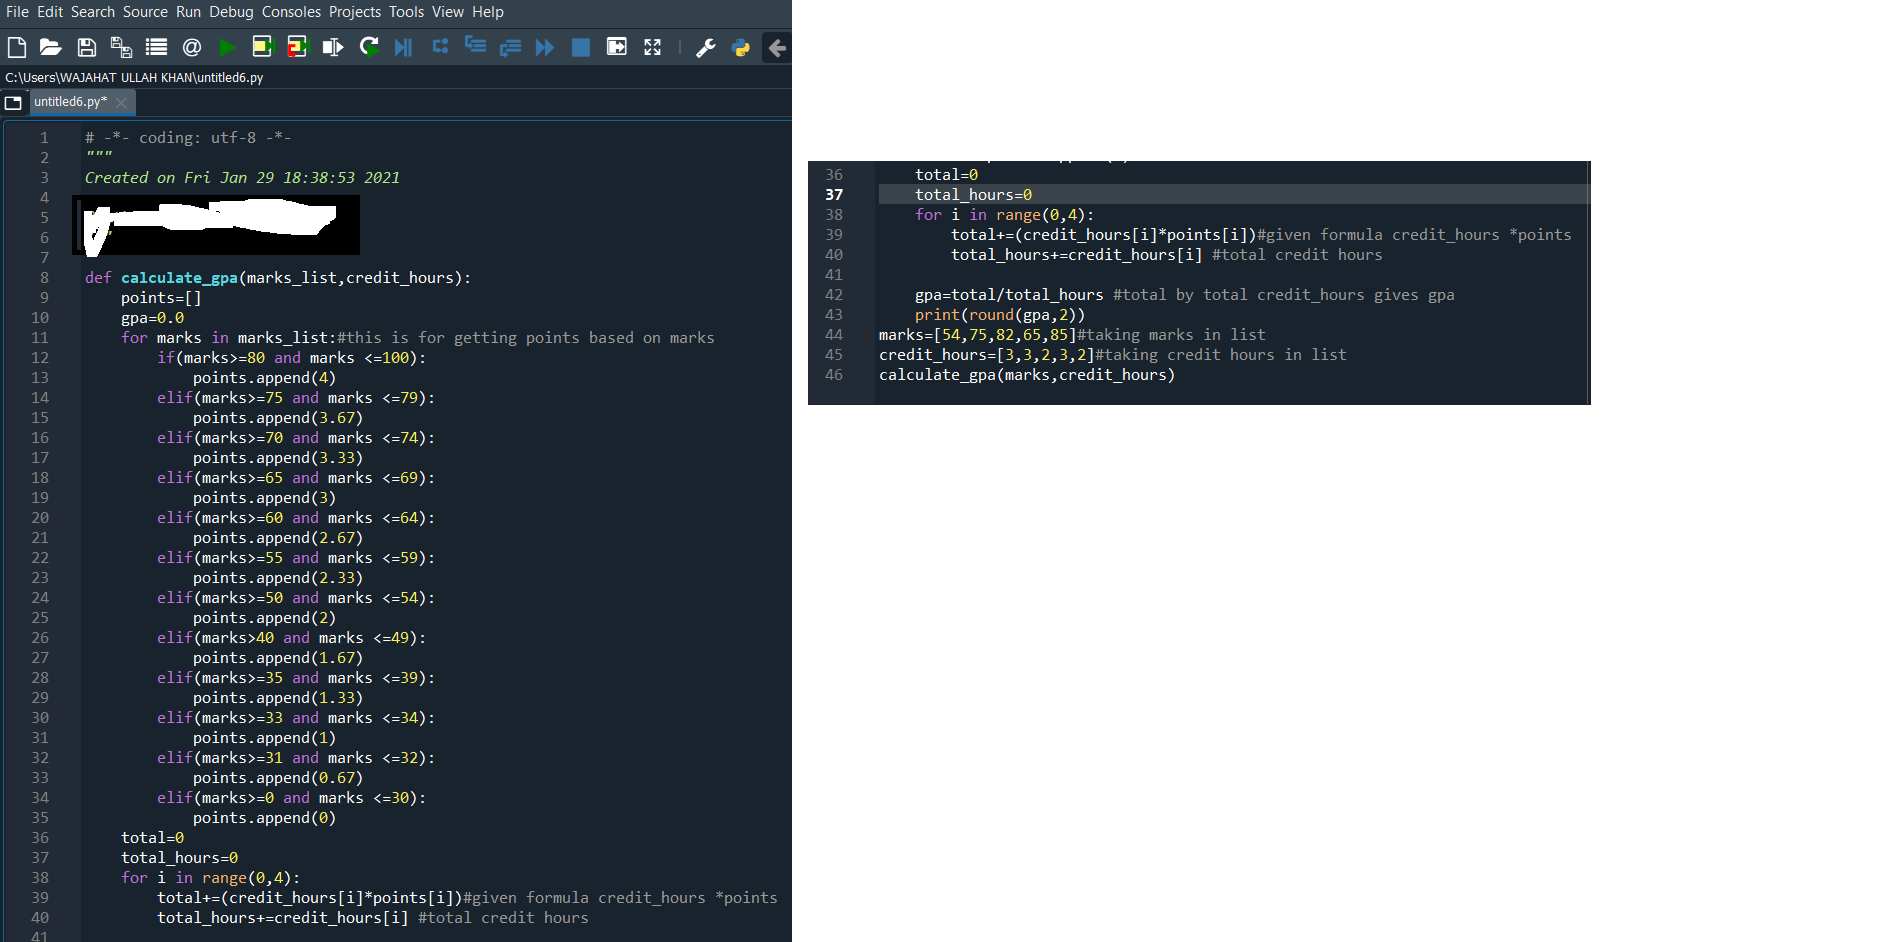
Task: Open the Consoles menu
Action: click(x=291, y=11)
